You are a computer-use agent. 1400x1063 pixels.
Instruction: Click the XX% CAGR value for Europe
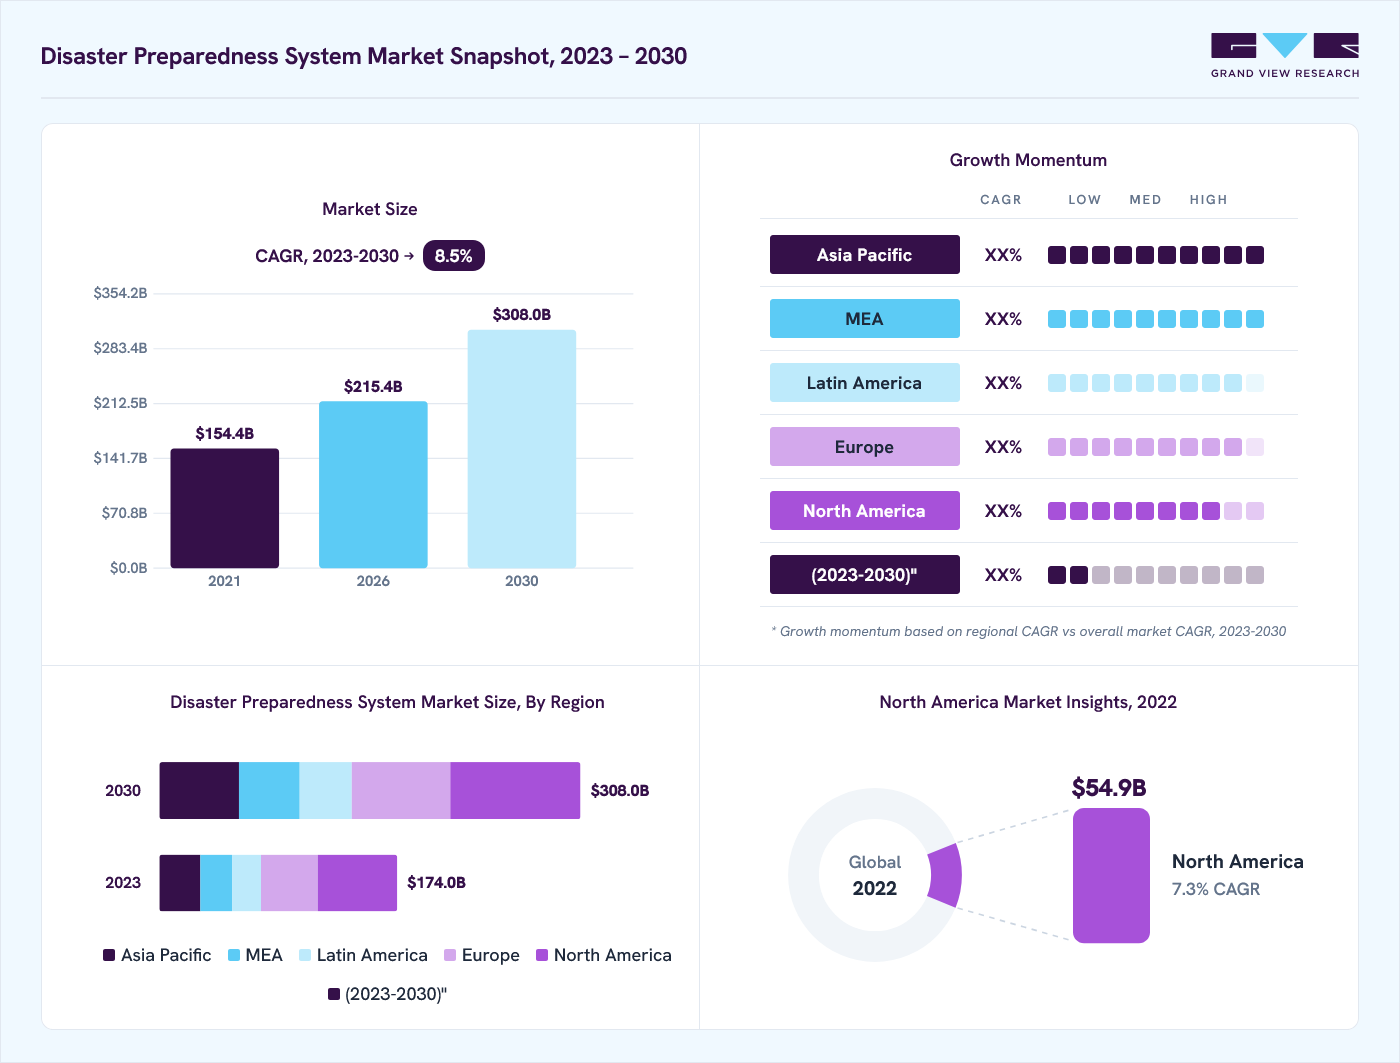coord(1003,447)
